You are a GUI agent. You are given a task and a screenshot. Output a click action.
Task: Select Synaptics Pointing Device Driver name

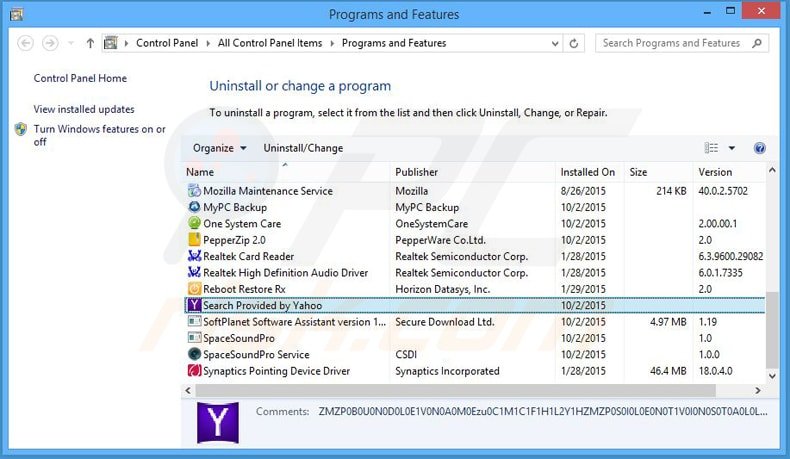click(276, 371)
